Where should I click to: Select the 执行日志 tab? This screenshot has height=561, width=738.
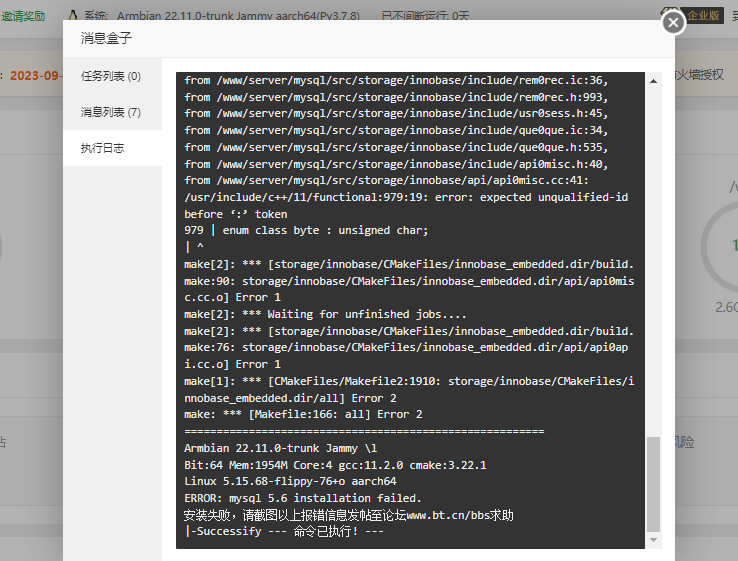[112, 148]
